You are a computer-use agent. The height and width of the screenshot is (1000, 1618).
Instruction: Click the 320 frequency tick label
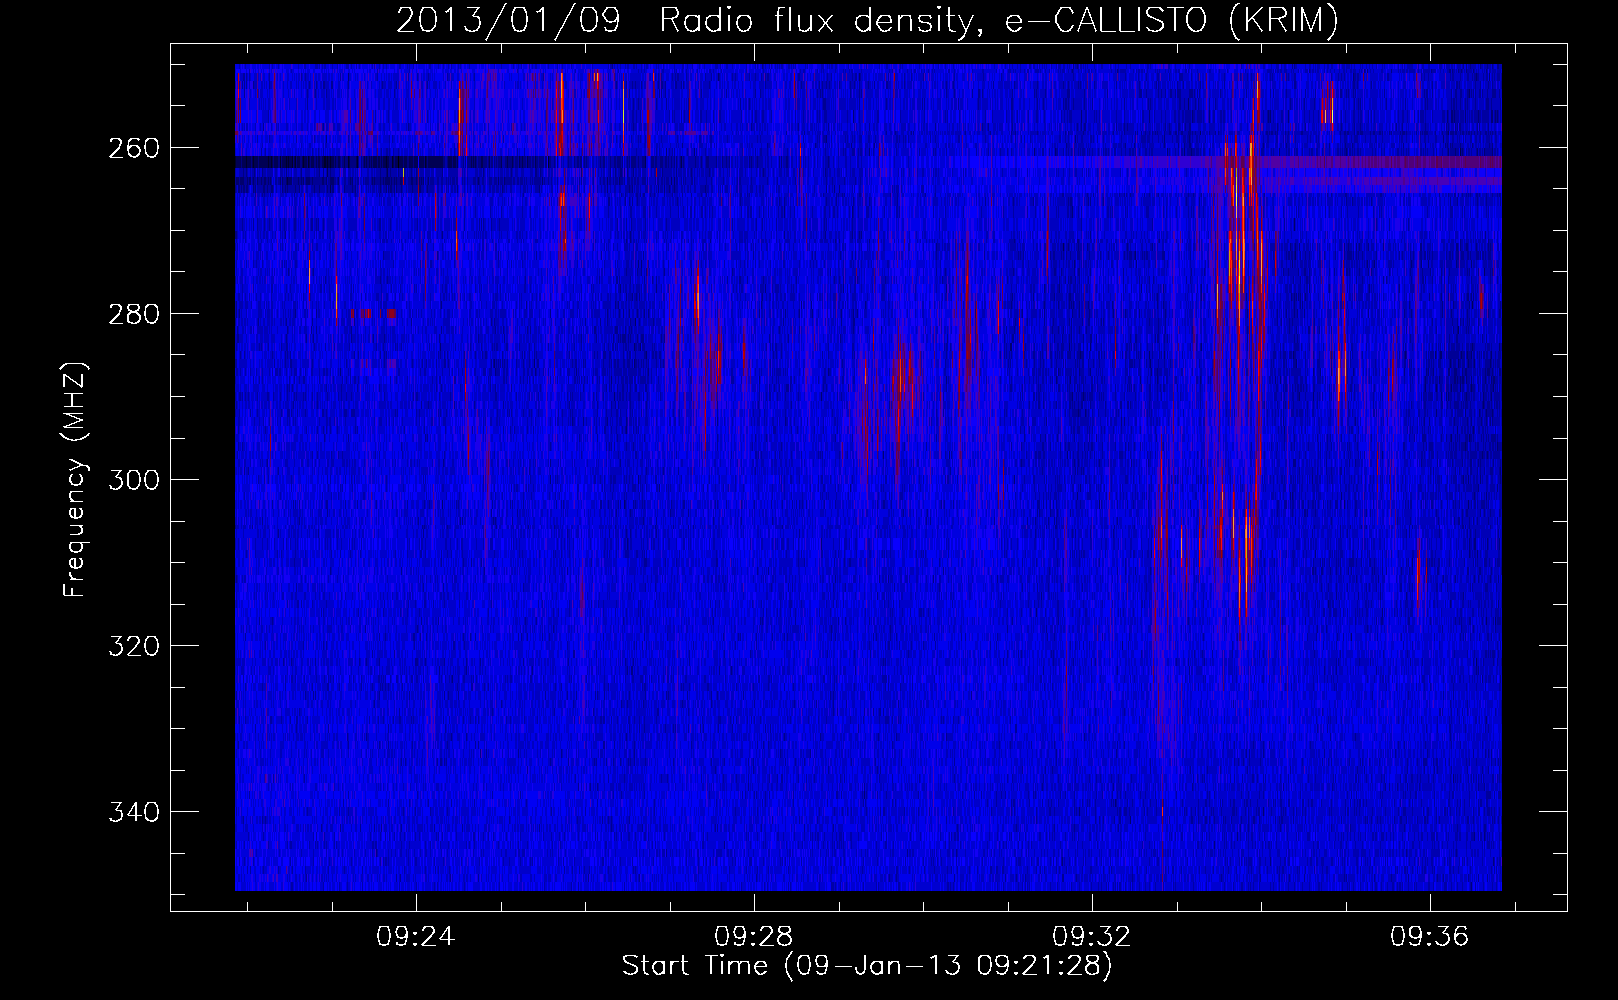[134, 646]
